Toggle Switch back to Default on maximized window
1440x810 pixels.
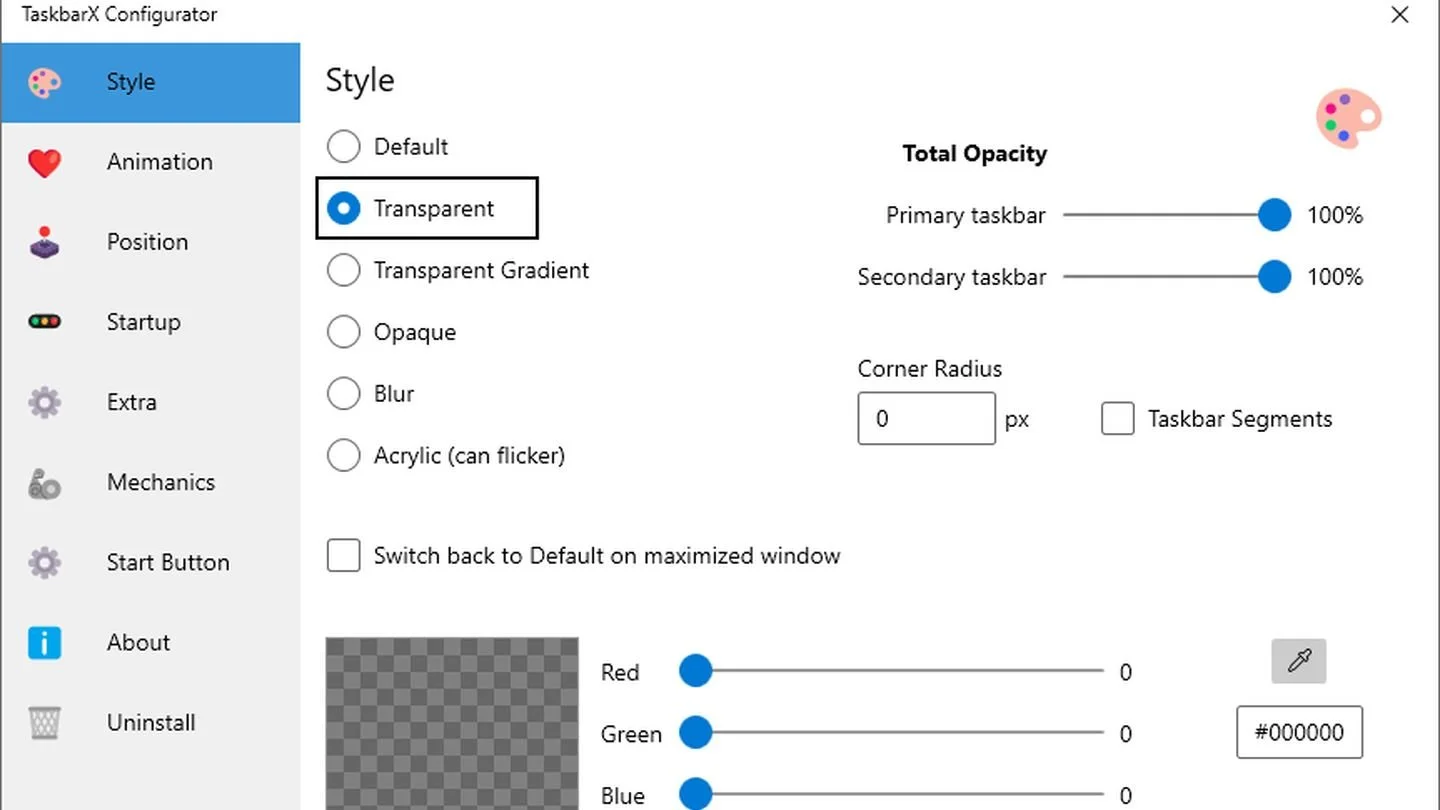tap(343, 555)
